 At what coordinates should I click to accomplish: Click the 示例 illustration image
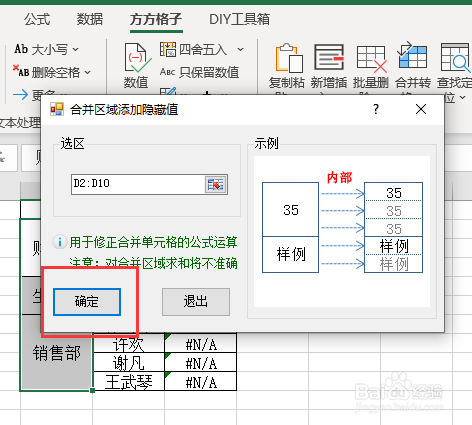click(342, 232)
